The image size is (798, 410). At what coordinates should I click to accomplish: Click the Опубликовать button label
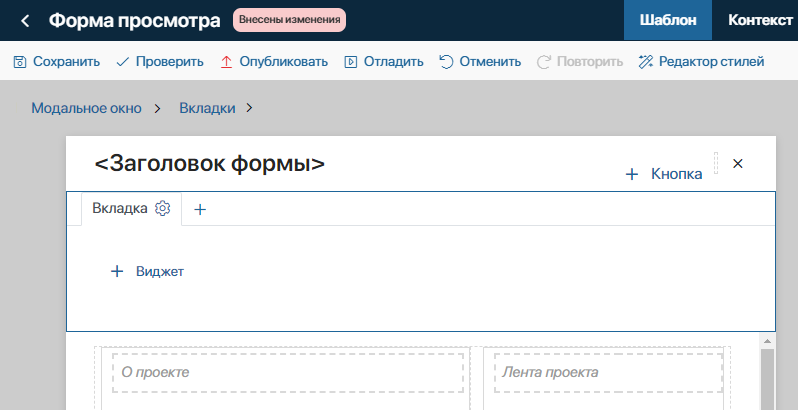283,62
